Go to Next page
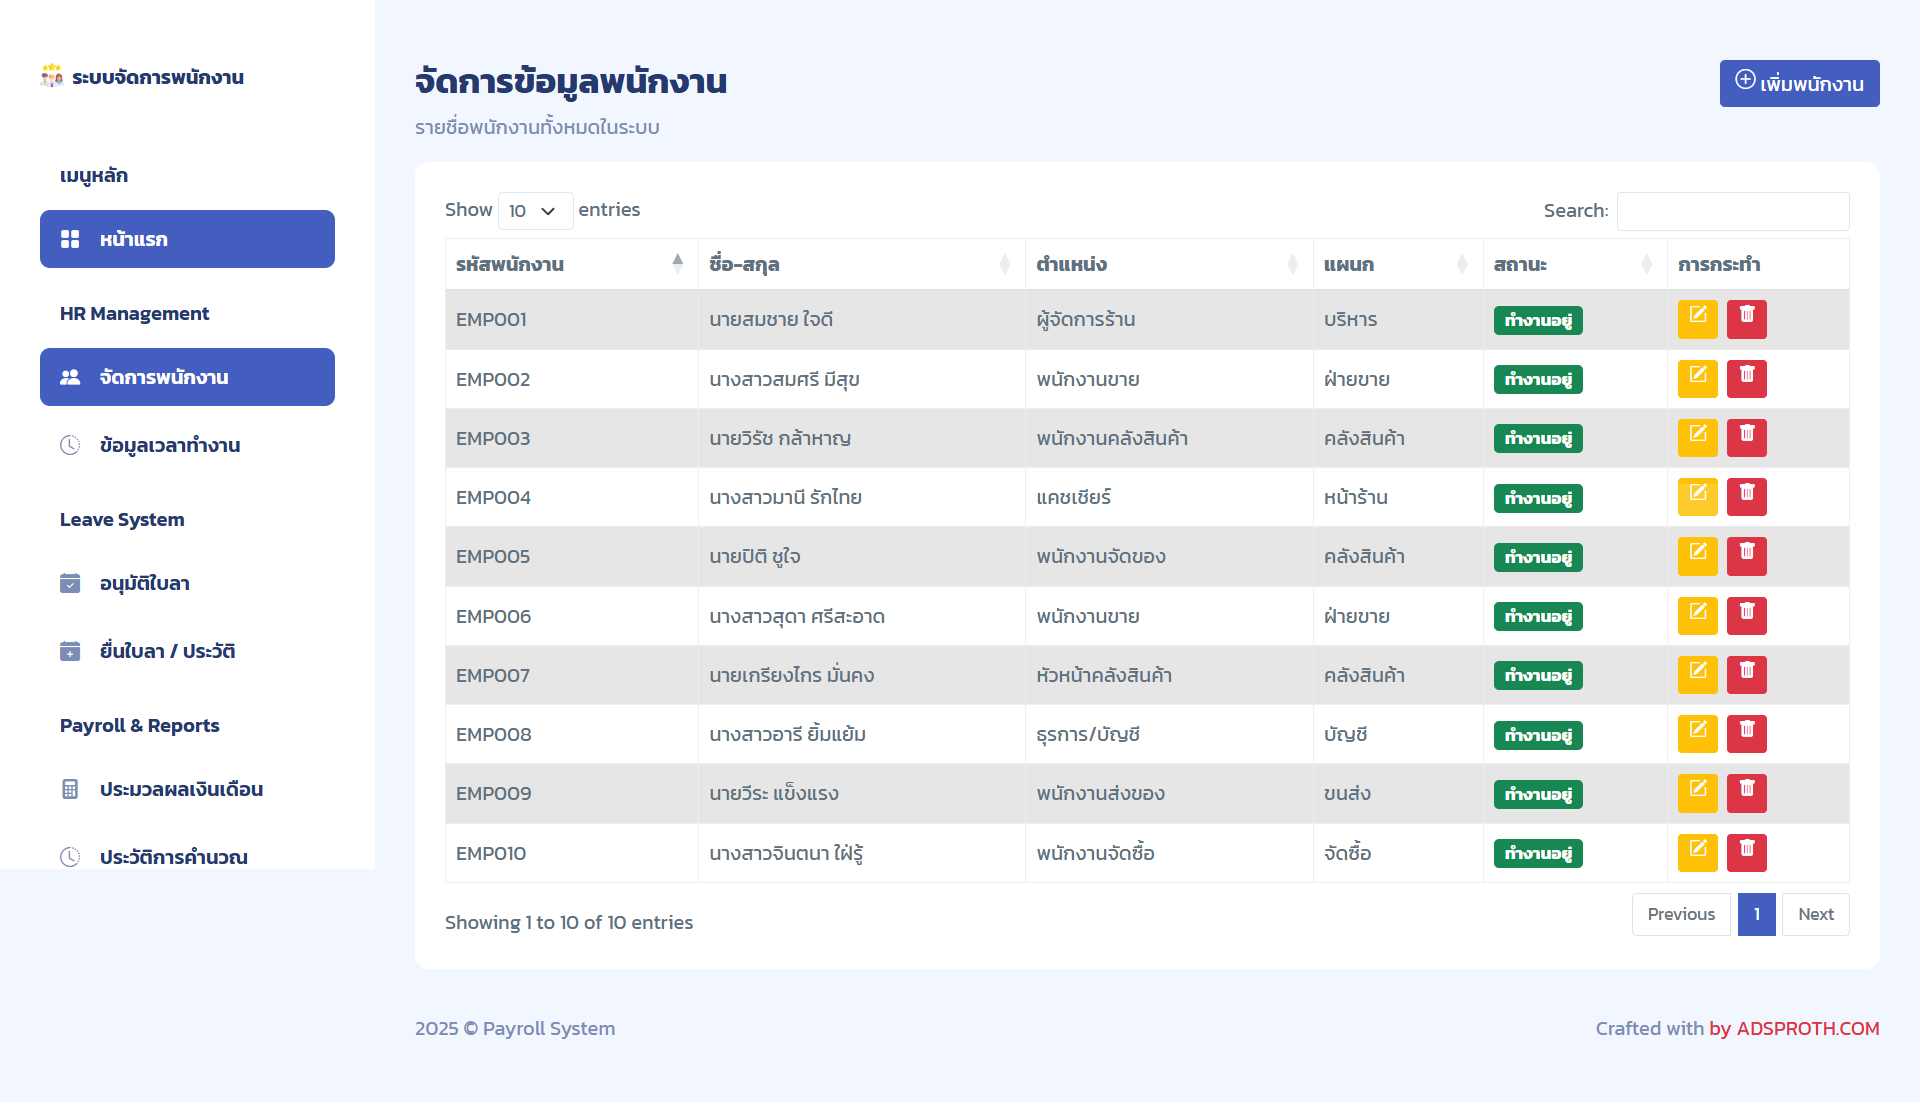 1815,914
